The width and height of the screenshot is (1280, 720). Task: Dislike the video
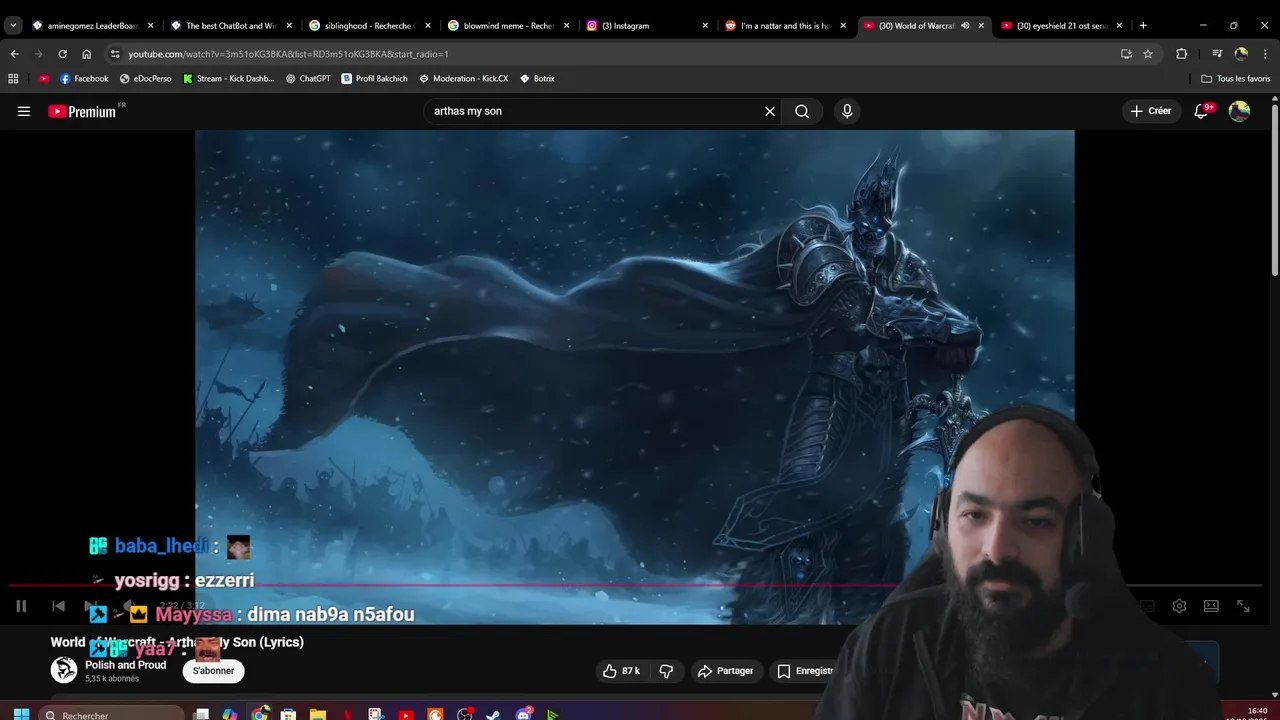tap(666, 671)
